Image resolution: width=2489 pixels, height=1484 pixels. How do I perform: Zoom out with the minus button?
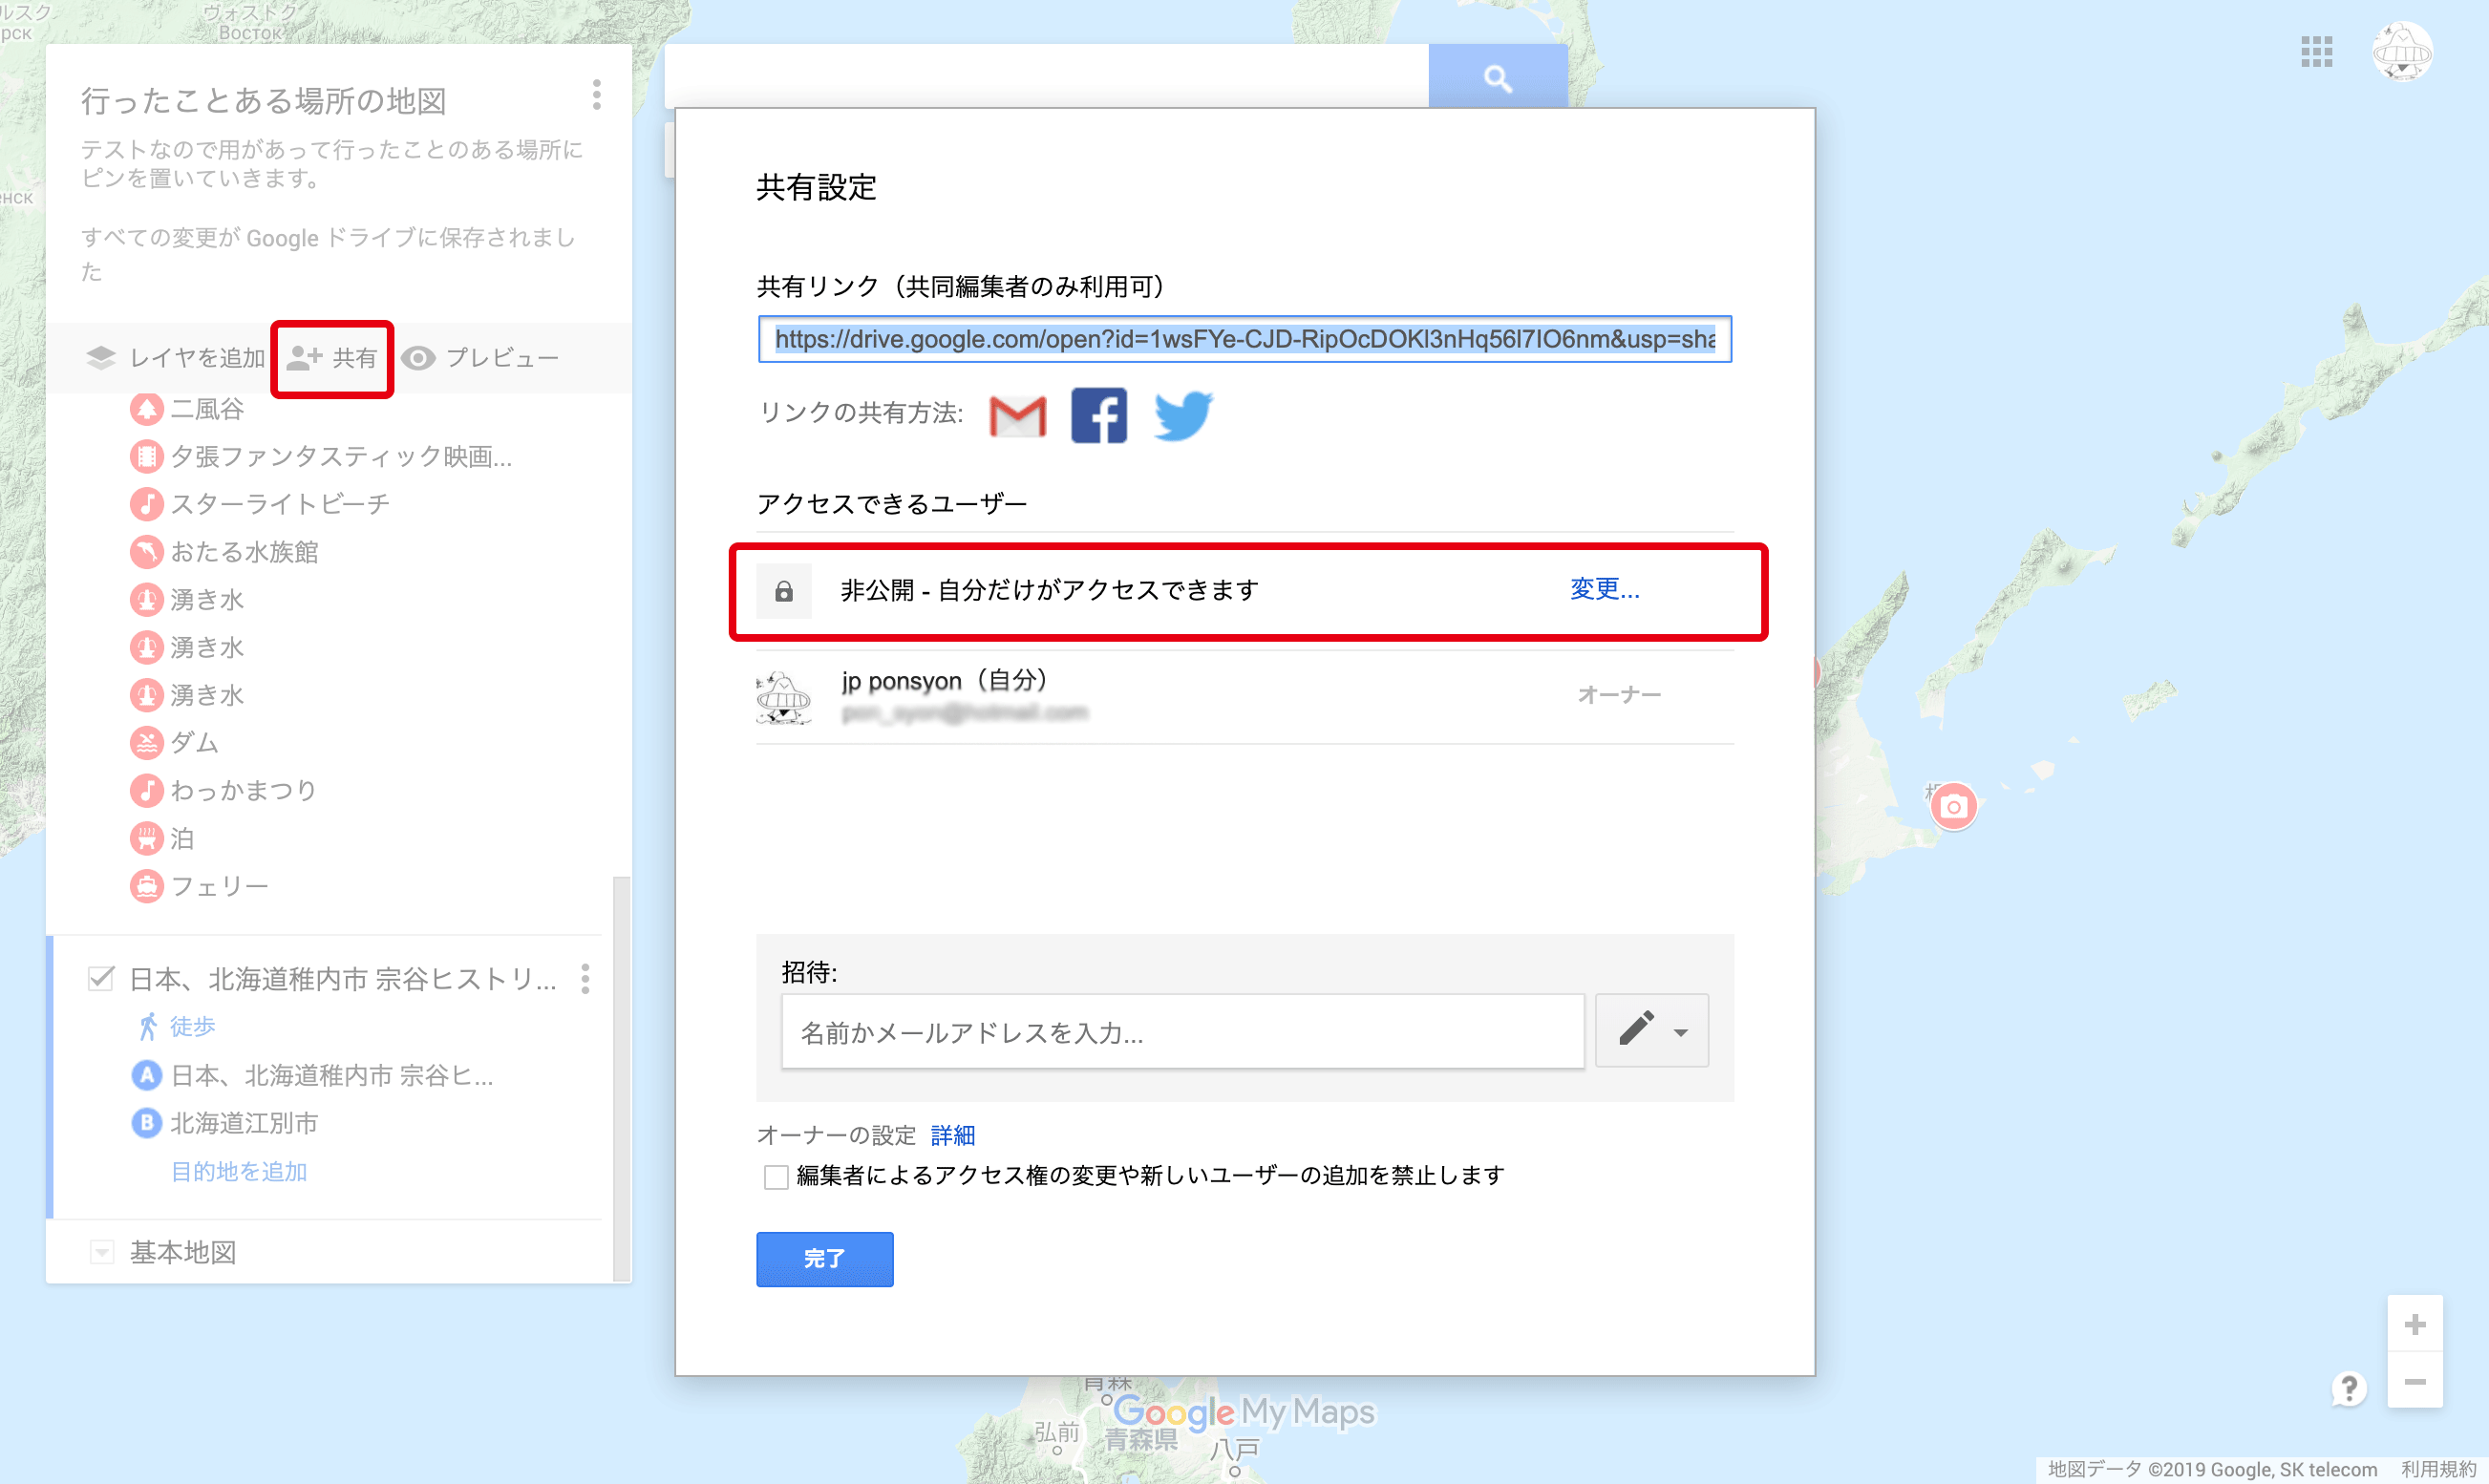pos(2415,1381)
